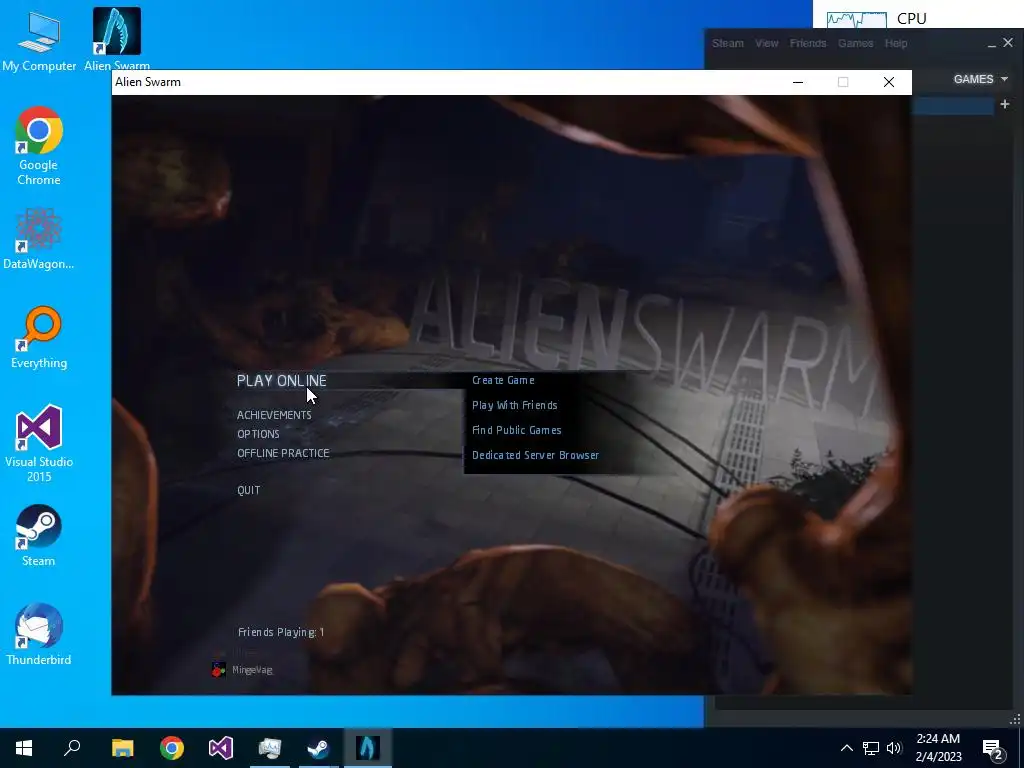Image resolution: width=1024 pixels, height=768 pixels.
Task: Open the Games menu in Steam window
Action: point(856,43)
